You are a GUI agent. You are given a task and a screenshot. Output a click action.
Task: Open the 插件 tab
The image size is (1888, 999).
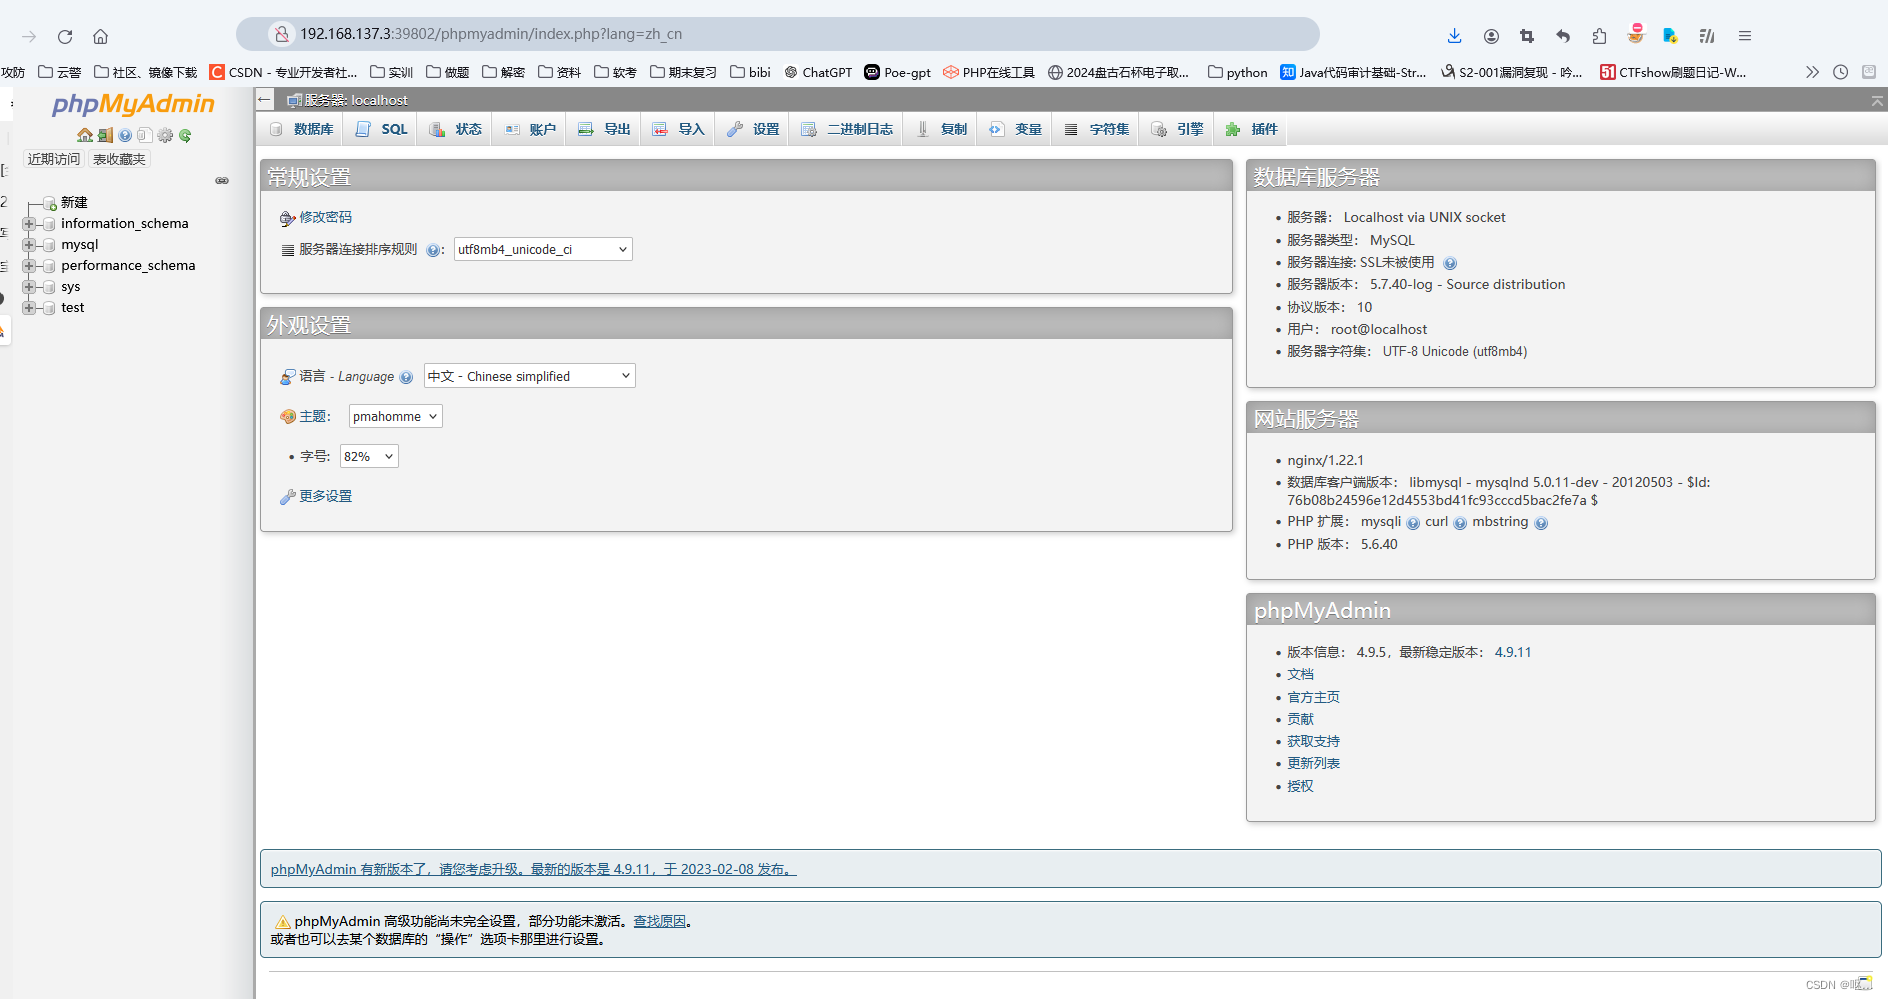pos(1251,129)
